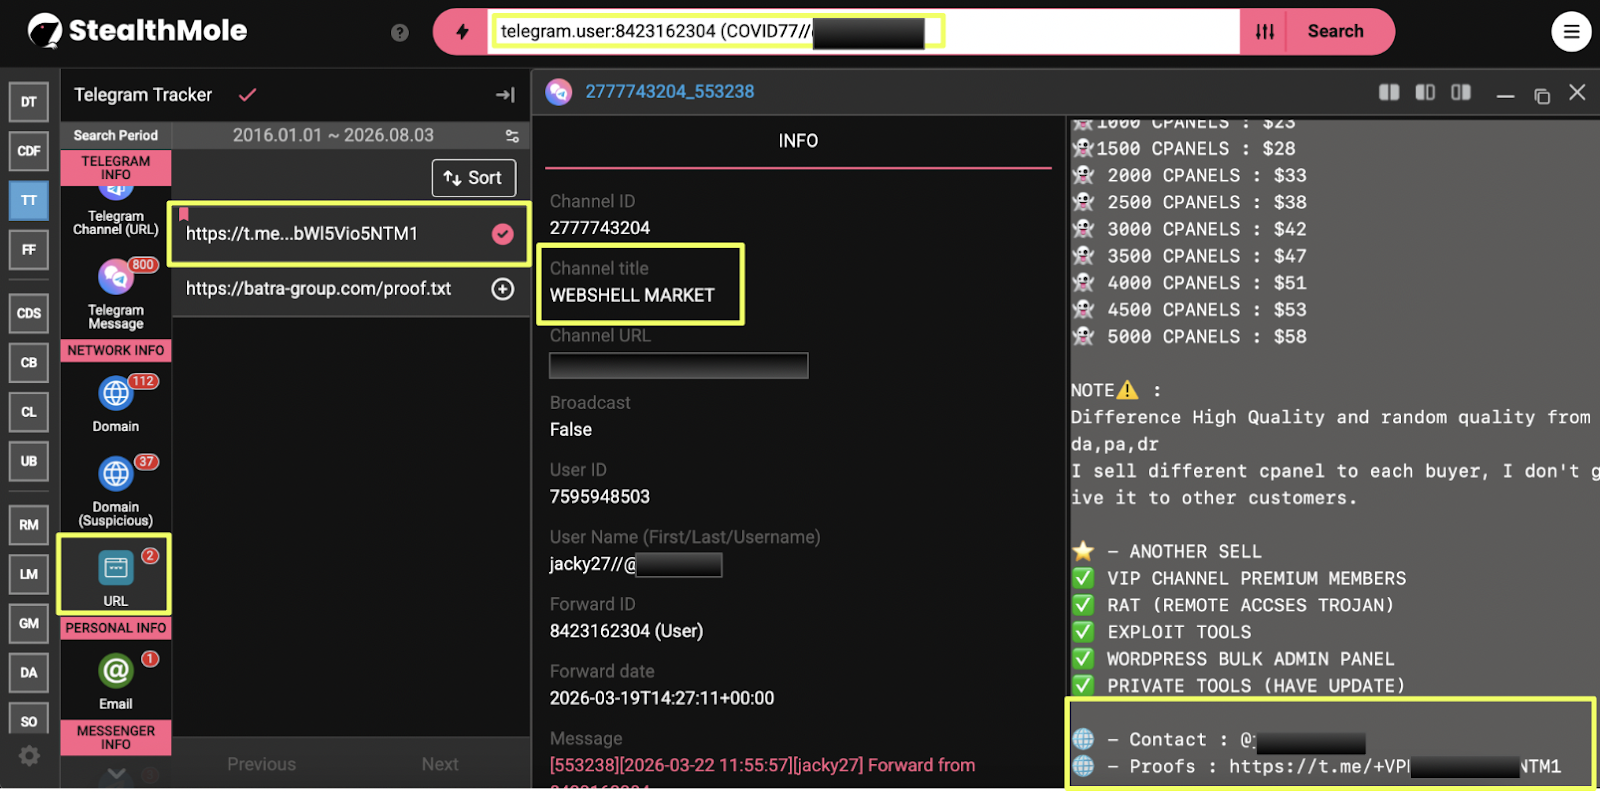The height and width of the screenshot is (794, 1600).
Task: Select the INFO tab
Action: (798, 141)
